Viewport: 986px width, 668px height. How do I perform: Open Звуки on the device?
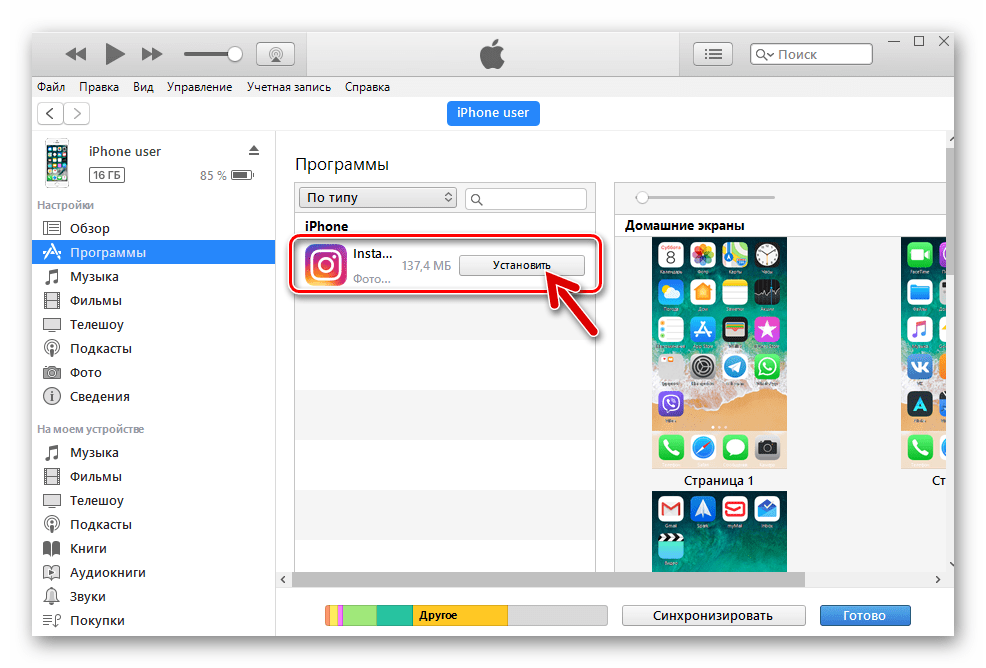point(153,596)
